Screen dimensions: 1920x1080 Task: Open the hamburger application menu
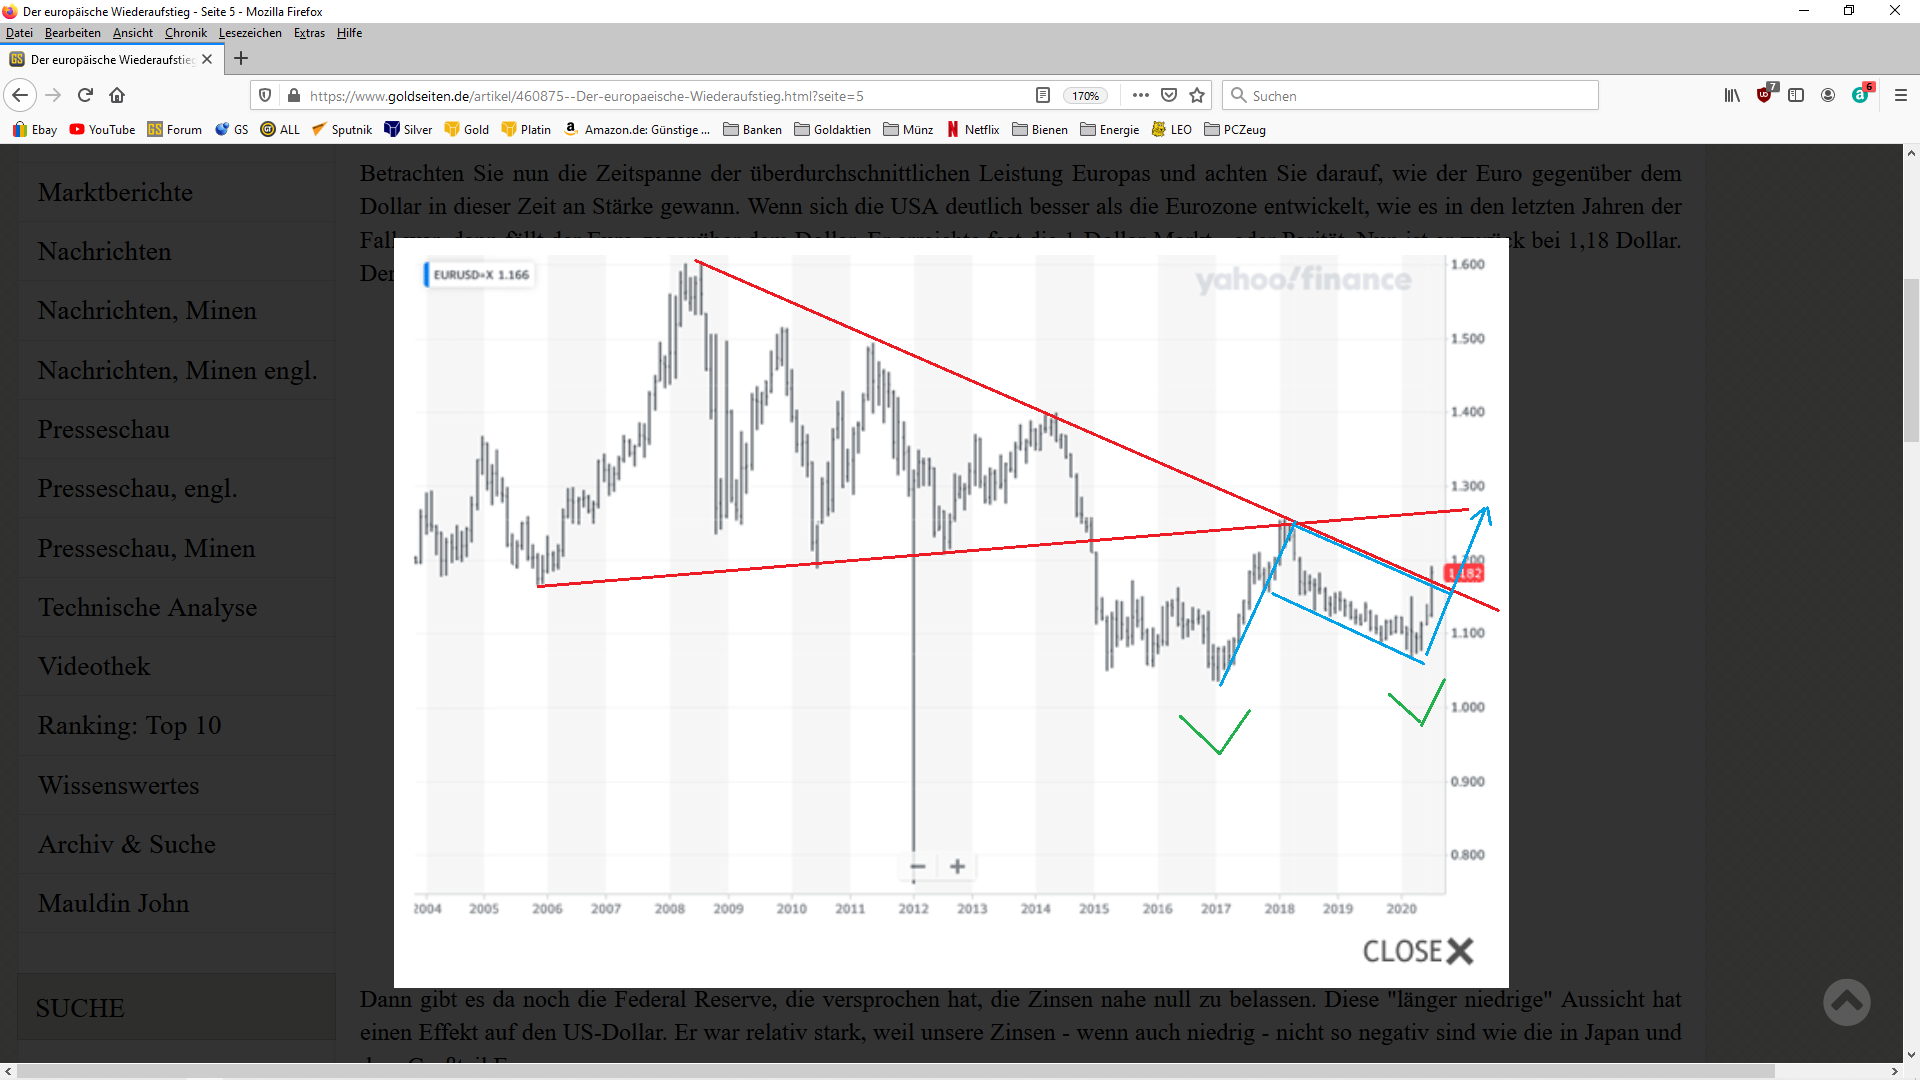tap(1901, 95)
